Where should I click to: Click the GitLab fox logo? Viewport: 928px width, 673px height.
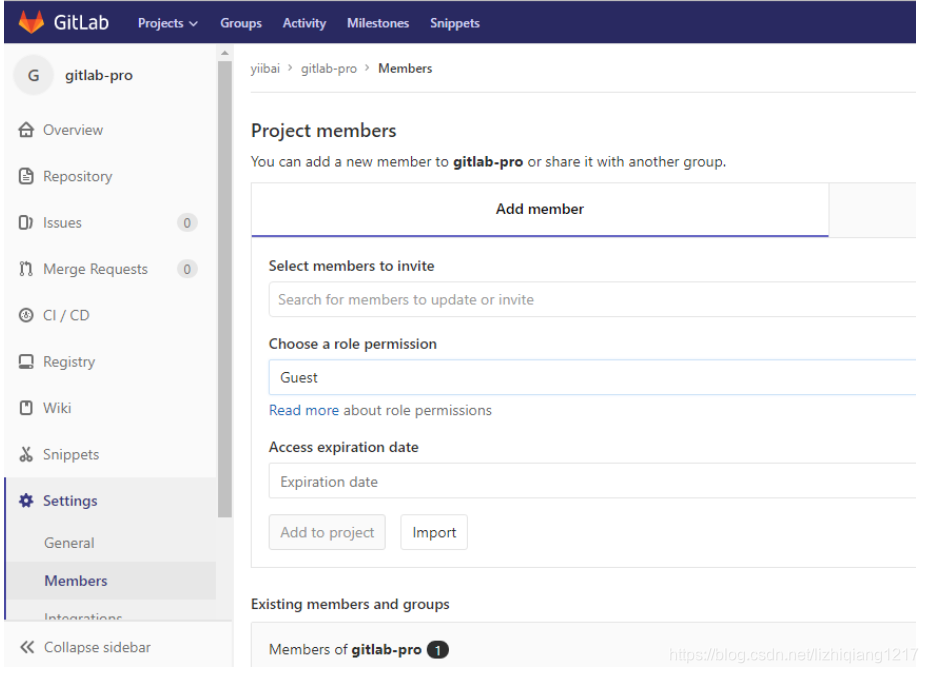[x=31, y=22]
